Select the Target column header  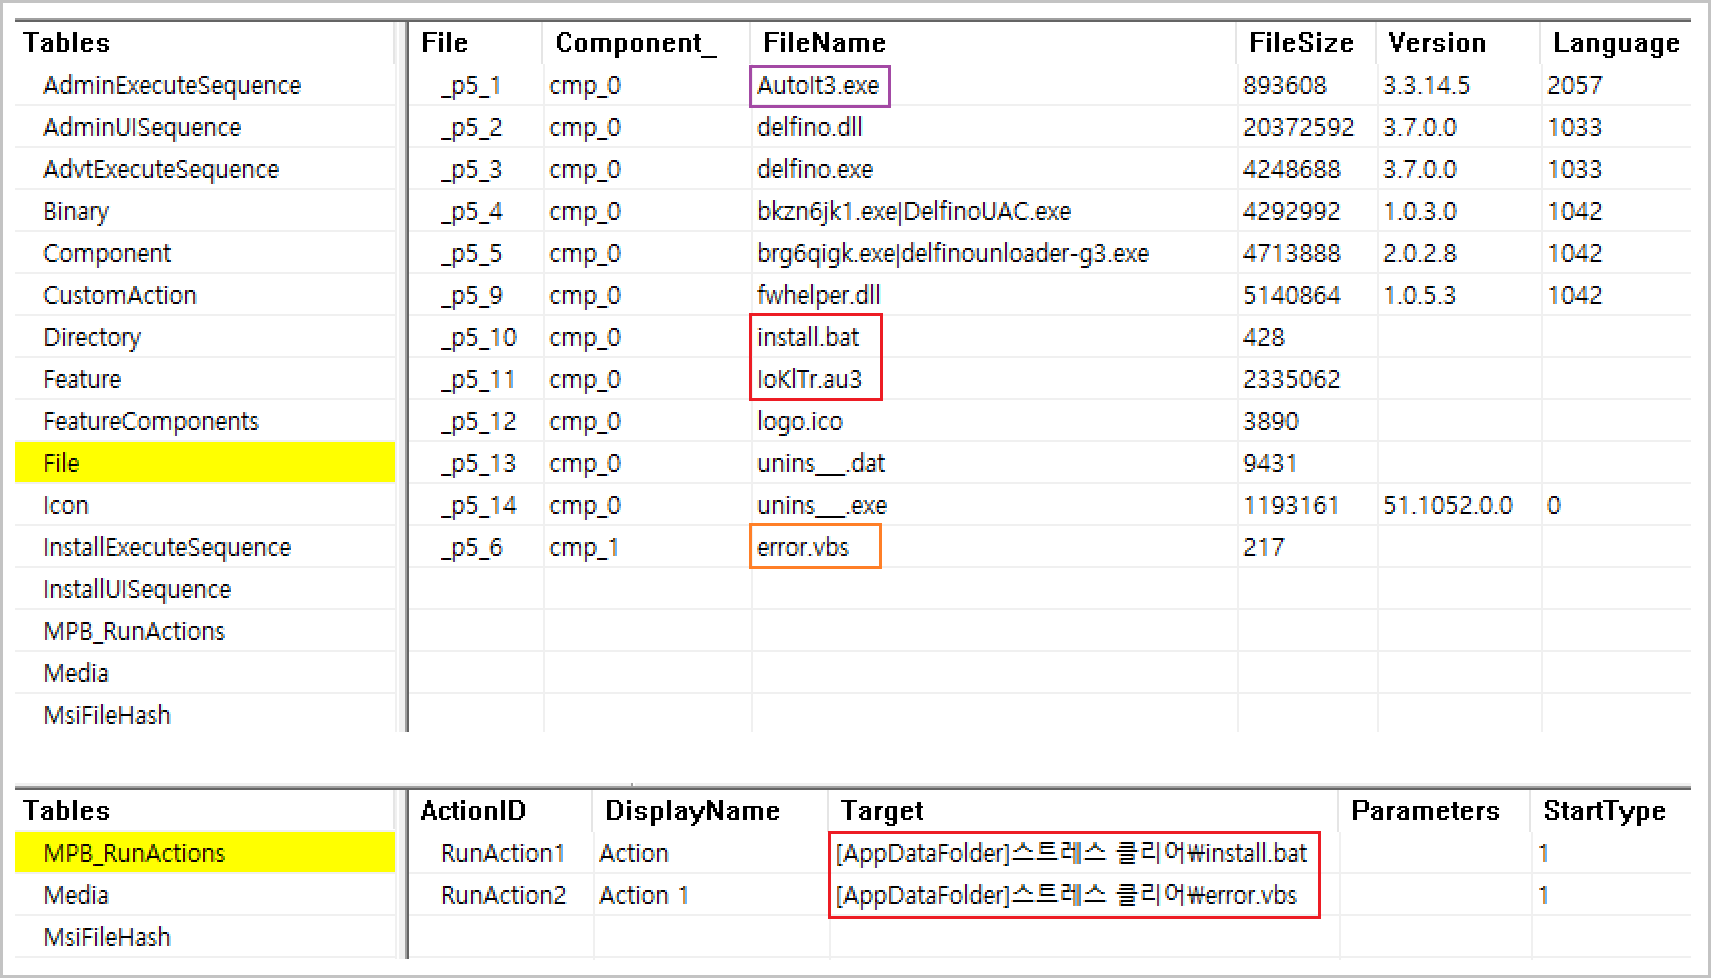point(882,811)
